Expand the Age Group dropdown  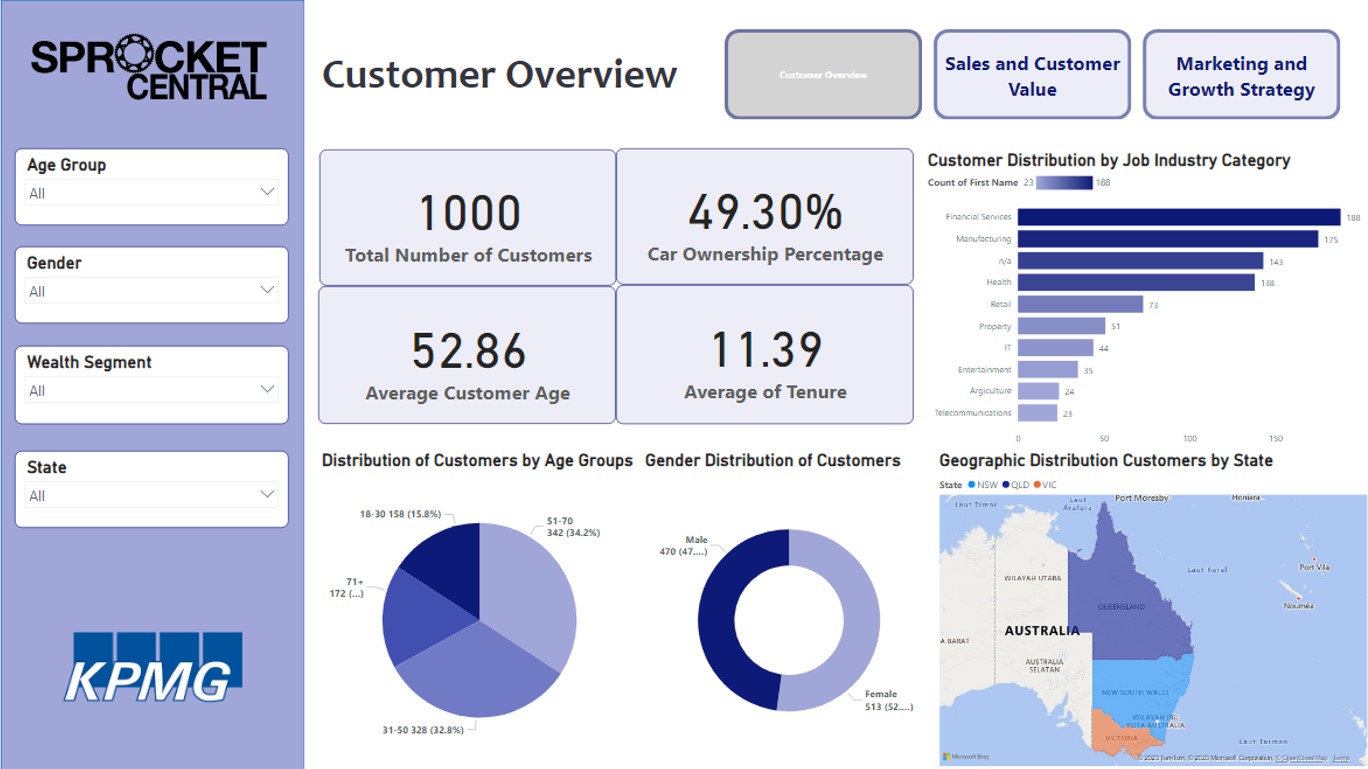(267, 192)
